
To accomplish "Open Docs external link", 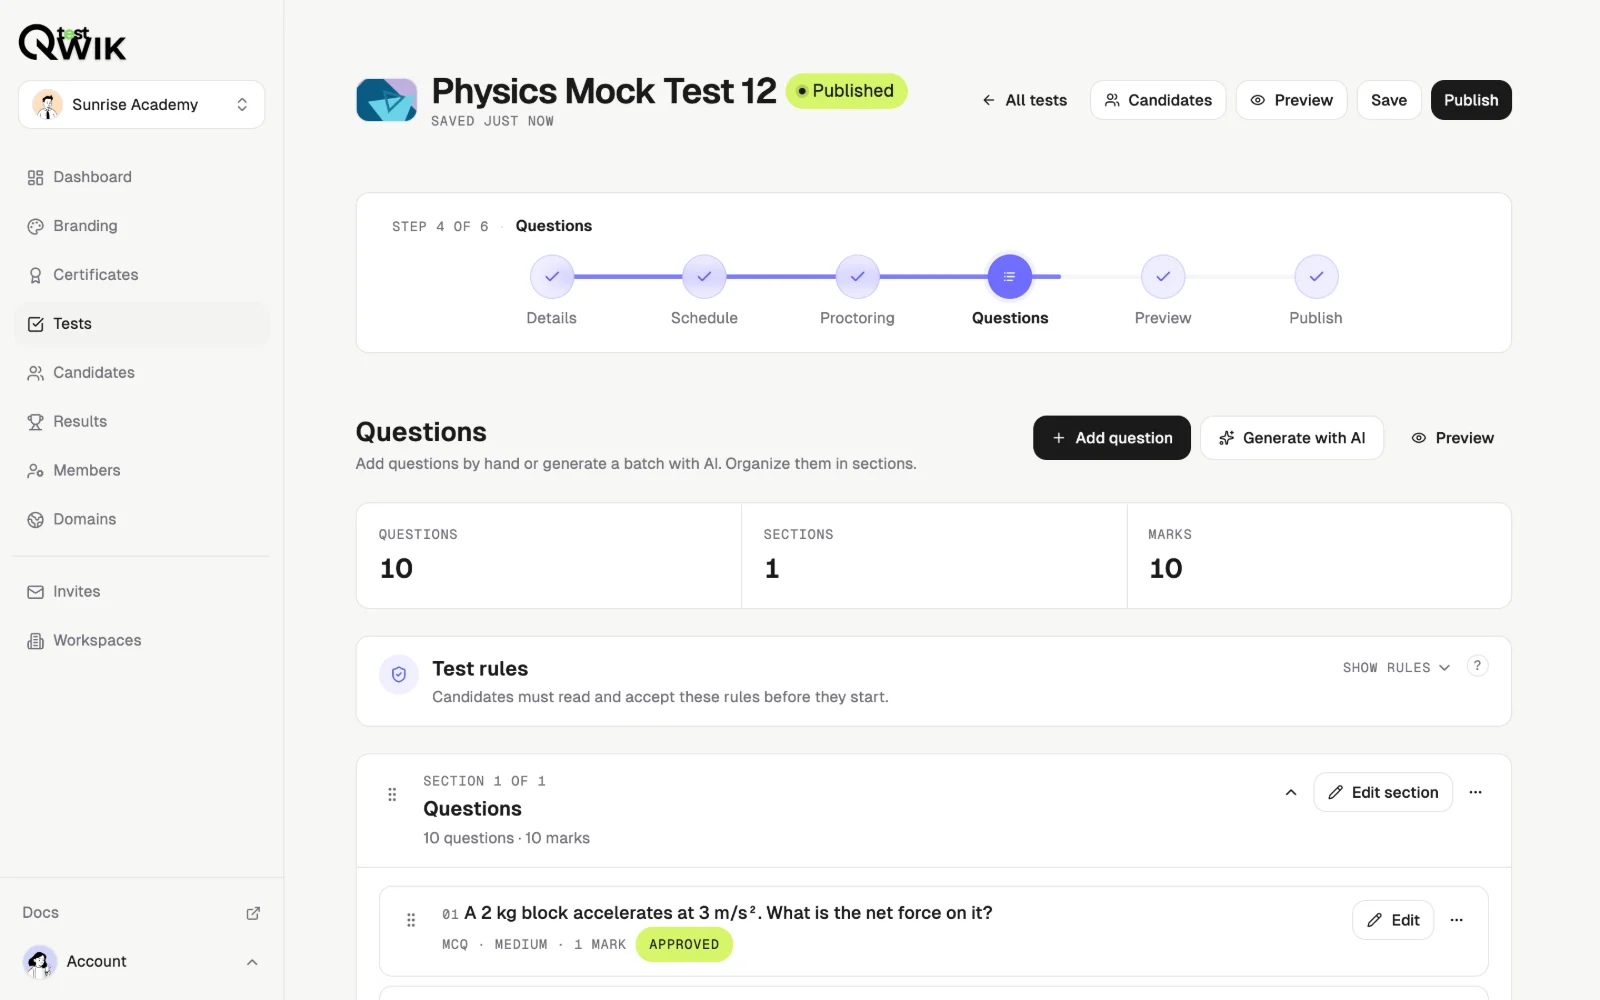I will pyautogui.click(x=142, y=913).
